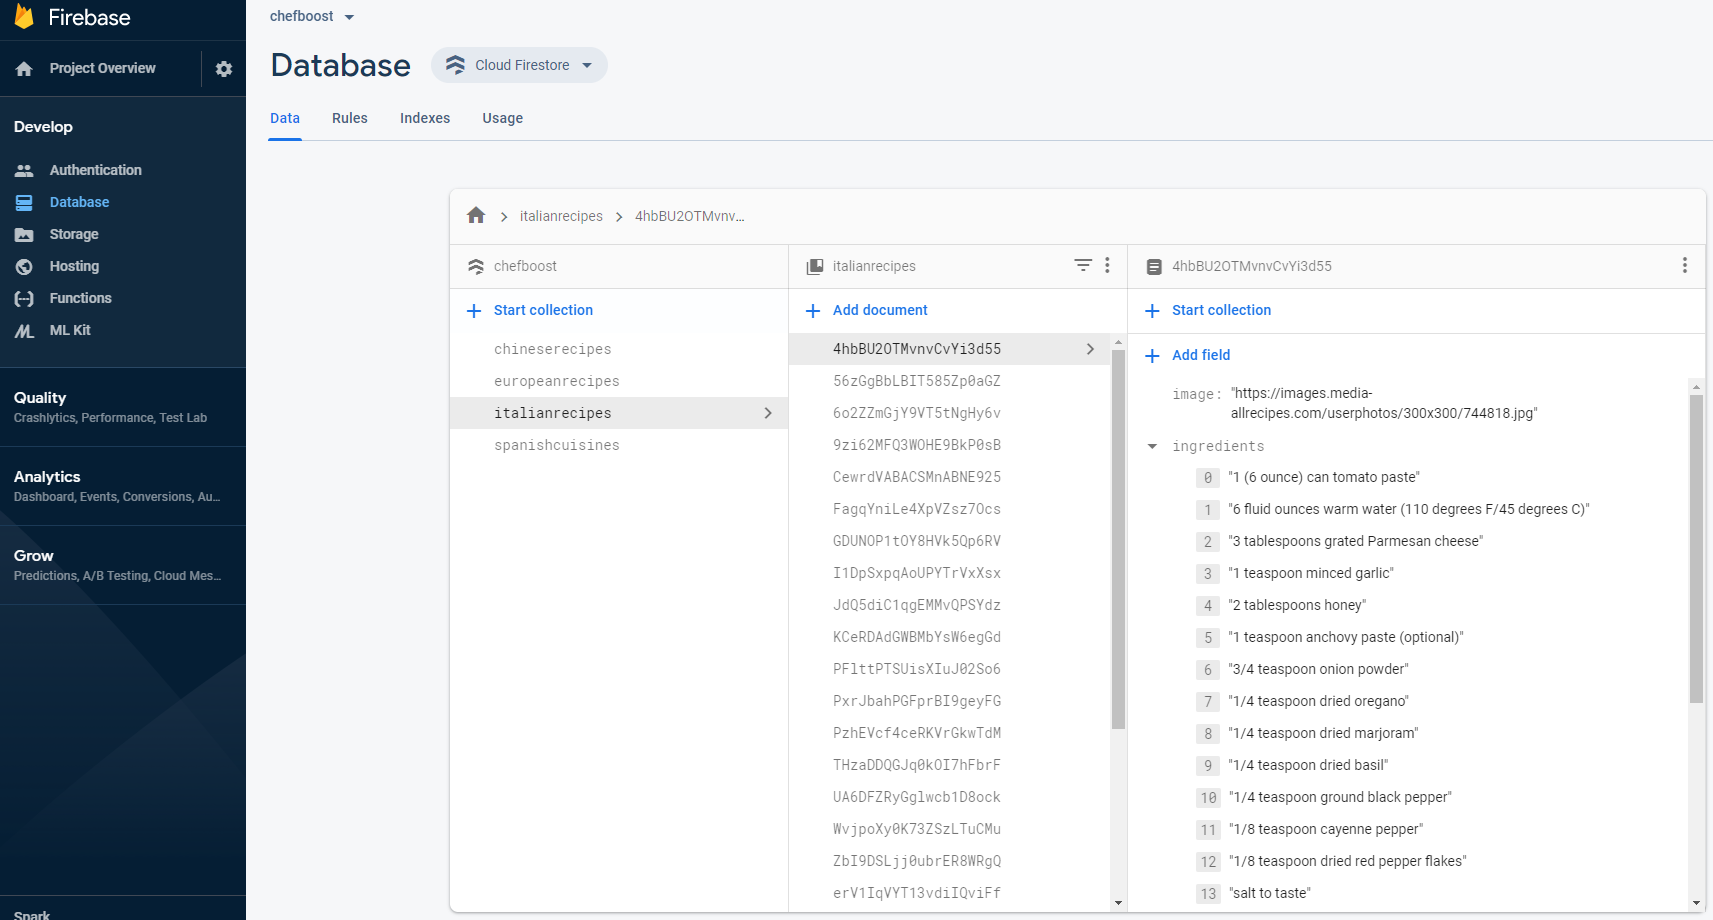1713x920 pixels.
Task: Click Project Overview link
Action: [103, 69]
